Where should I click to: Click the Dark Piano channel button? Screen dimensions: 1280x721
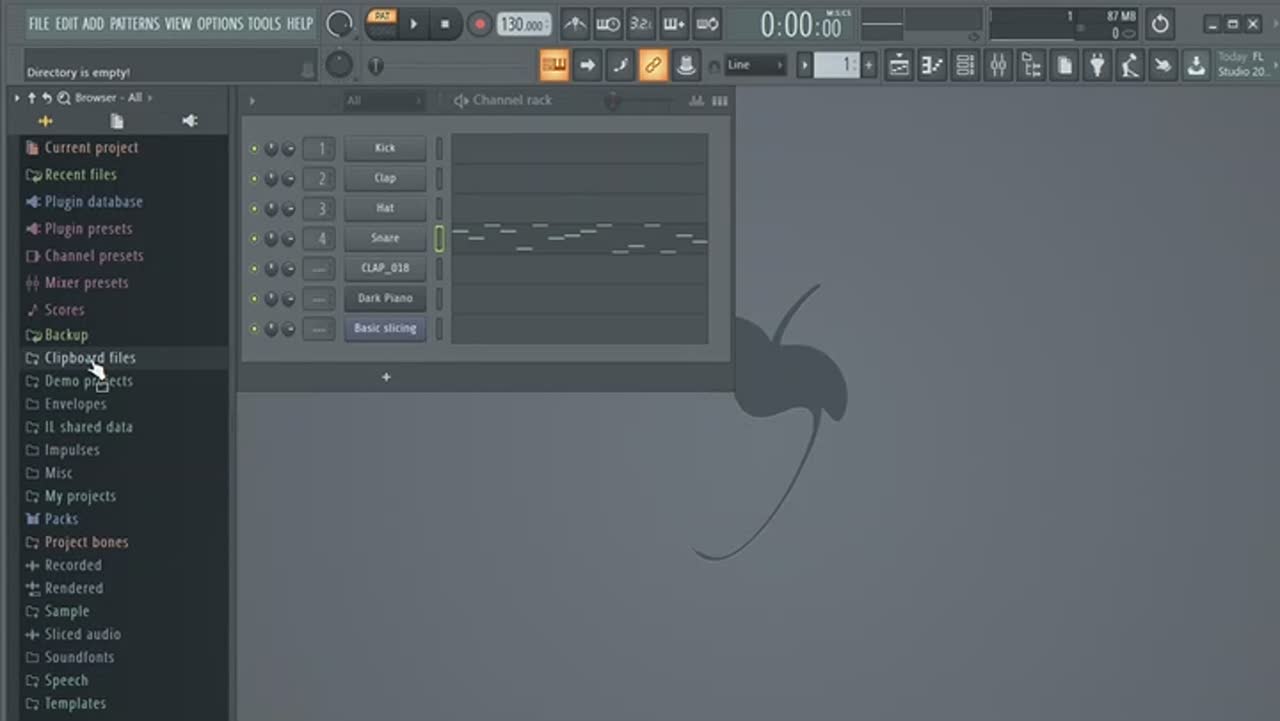[x=385, y=298]
